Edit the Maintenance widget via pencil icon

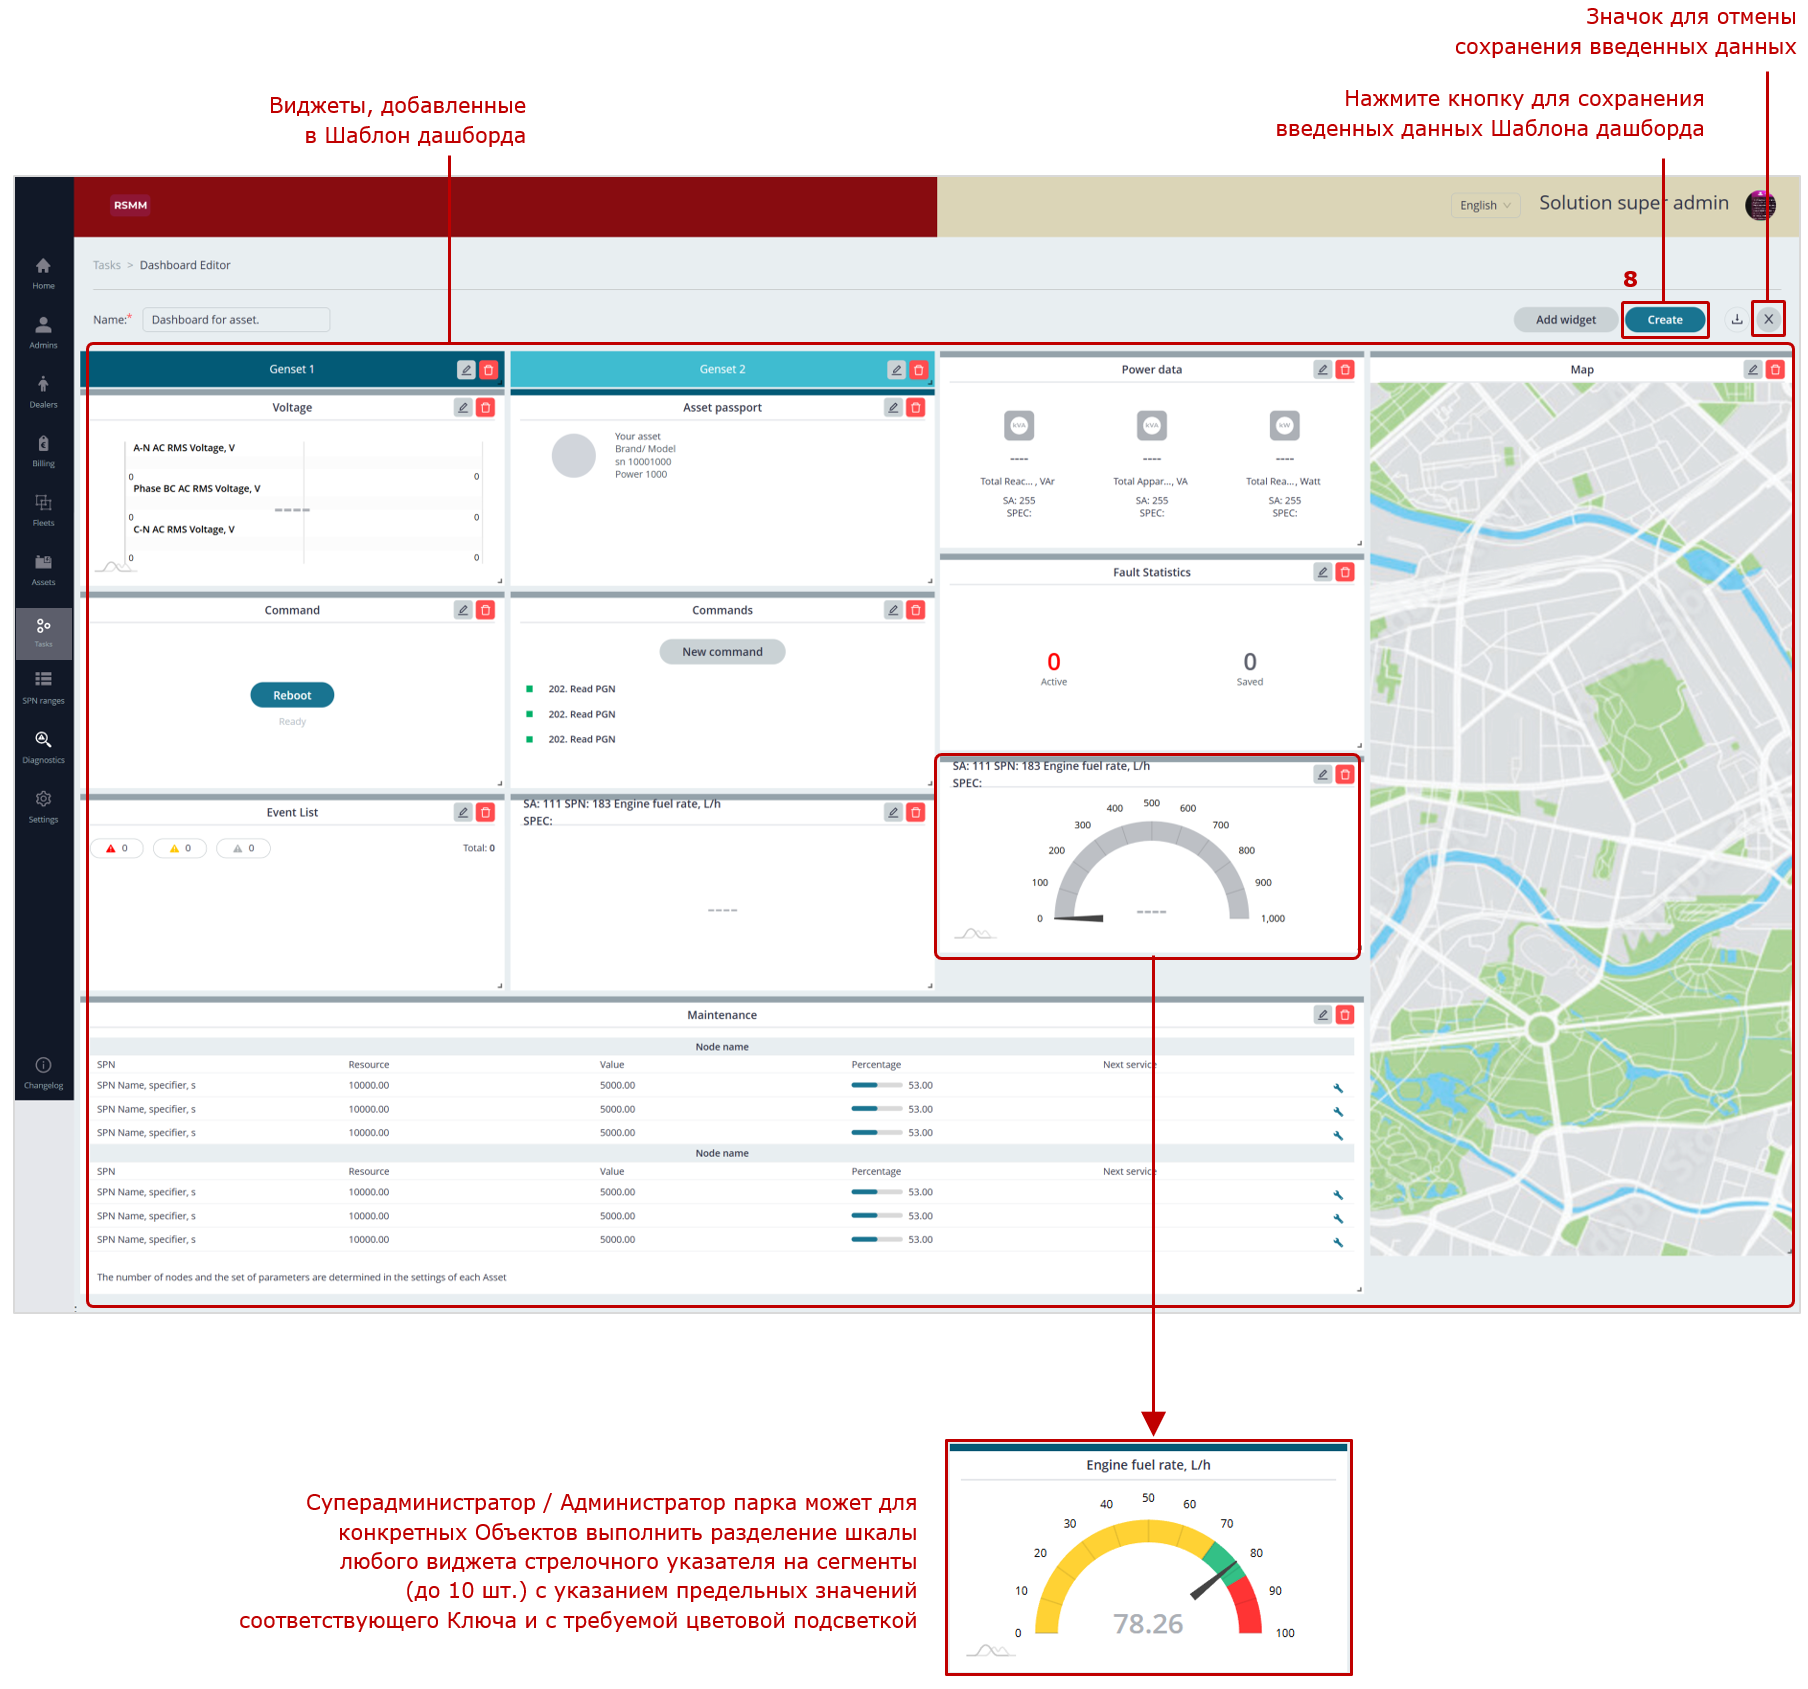point(1323,1015)
